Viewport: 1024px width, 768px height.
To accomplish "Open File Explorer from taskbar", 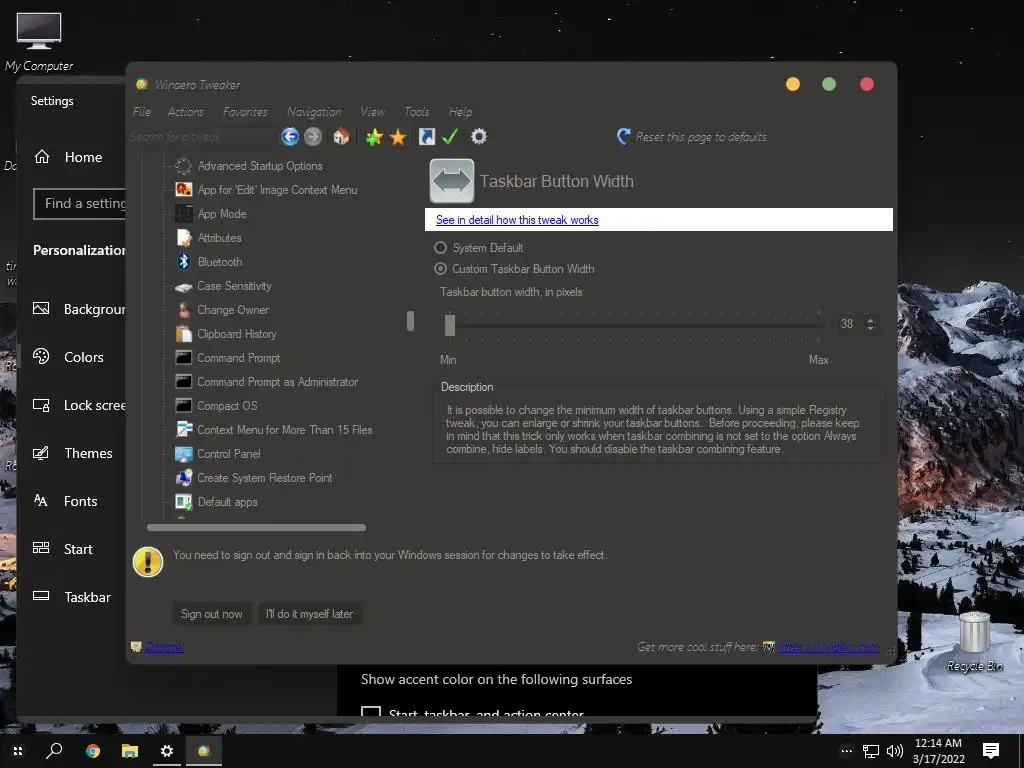I will 130,751.
